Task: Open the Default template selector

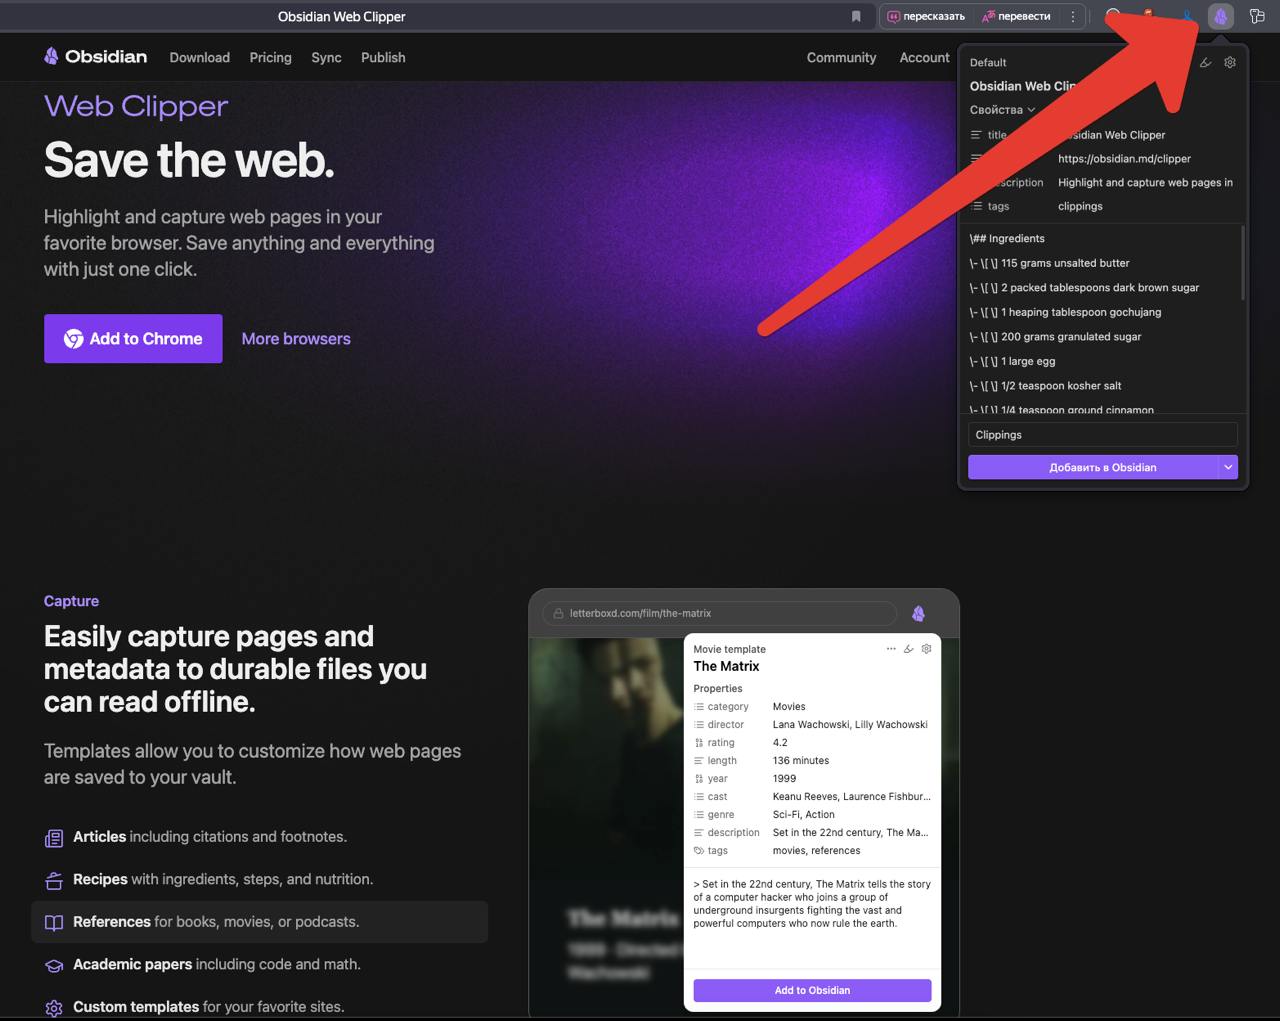Action: [x=988, y=62]
